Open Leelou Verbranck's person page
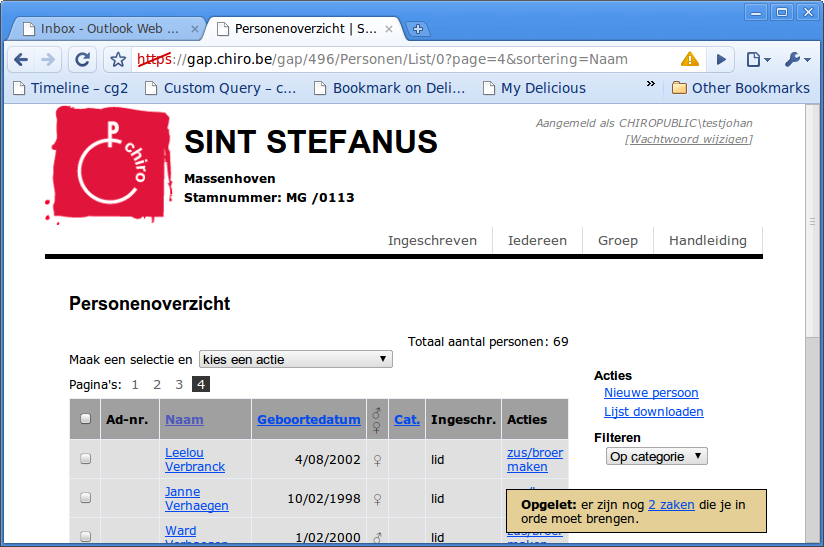This screenshot has width=824, height=547. 194,460
